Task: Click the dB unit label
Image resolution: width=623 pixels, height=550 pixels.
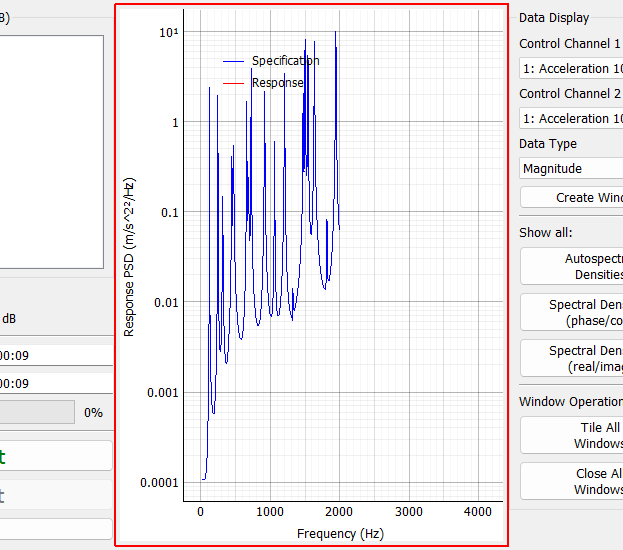Action: [9, 319]
